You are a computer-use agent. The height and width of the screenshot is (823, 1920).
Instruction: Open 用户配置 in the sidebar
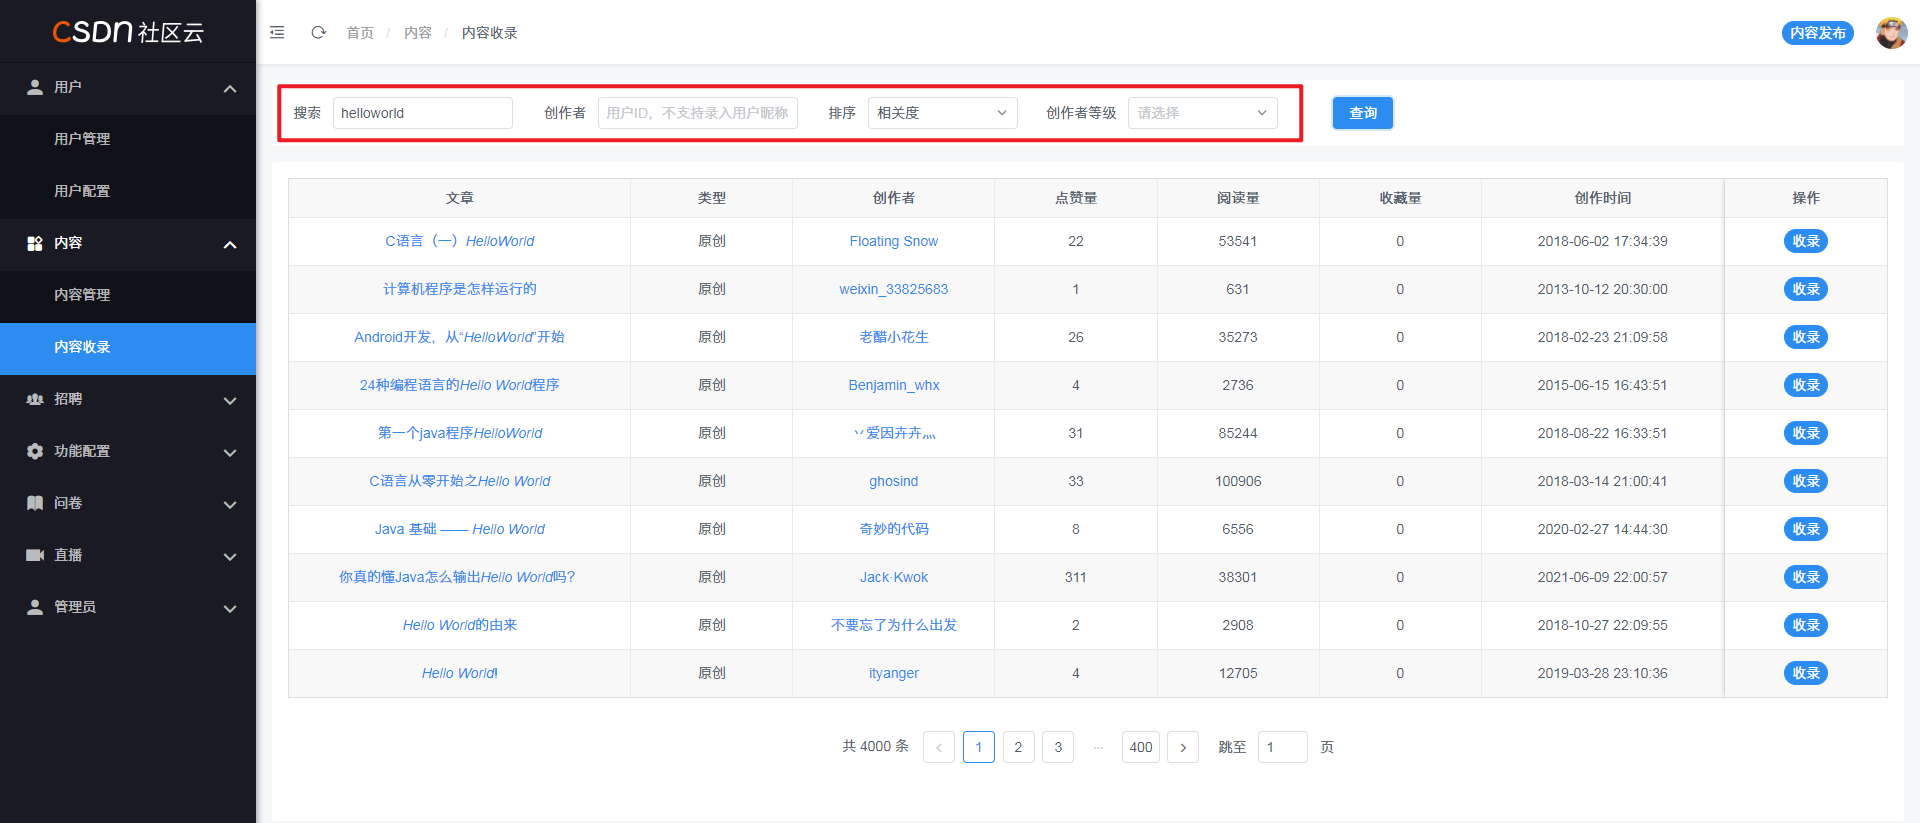[82, 191]
